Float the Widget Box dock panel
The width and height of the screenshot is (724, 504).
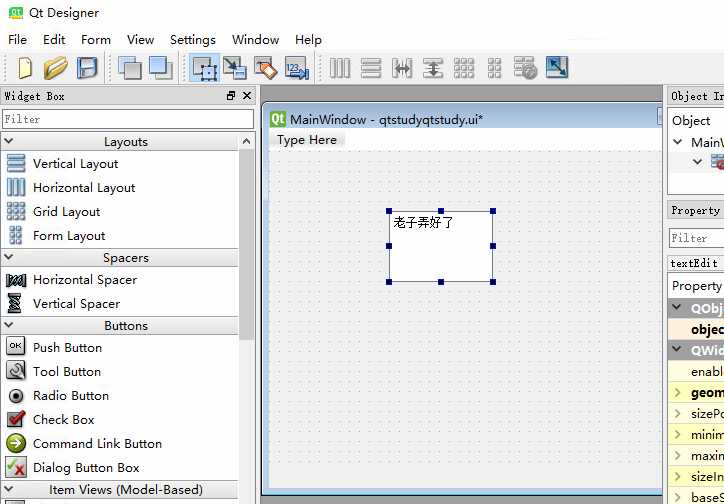pos(231,96)
